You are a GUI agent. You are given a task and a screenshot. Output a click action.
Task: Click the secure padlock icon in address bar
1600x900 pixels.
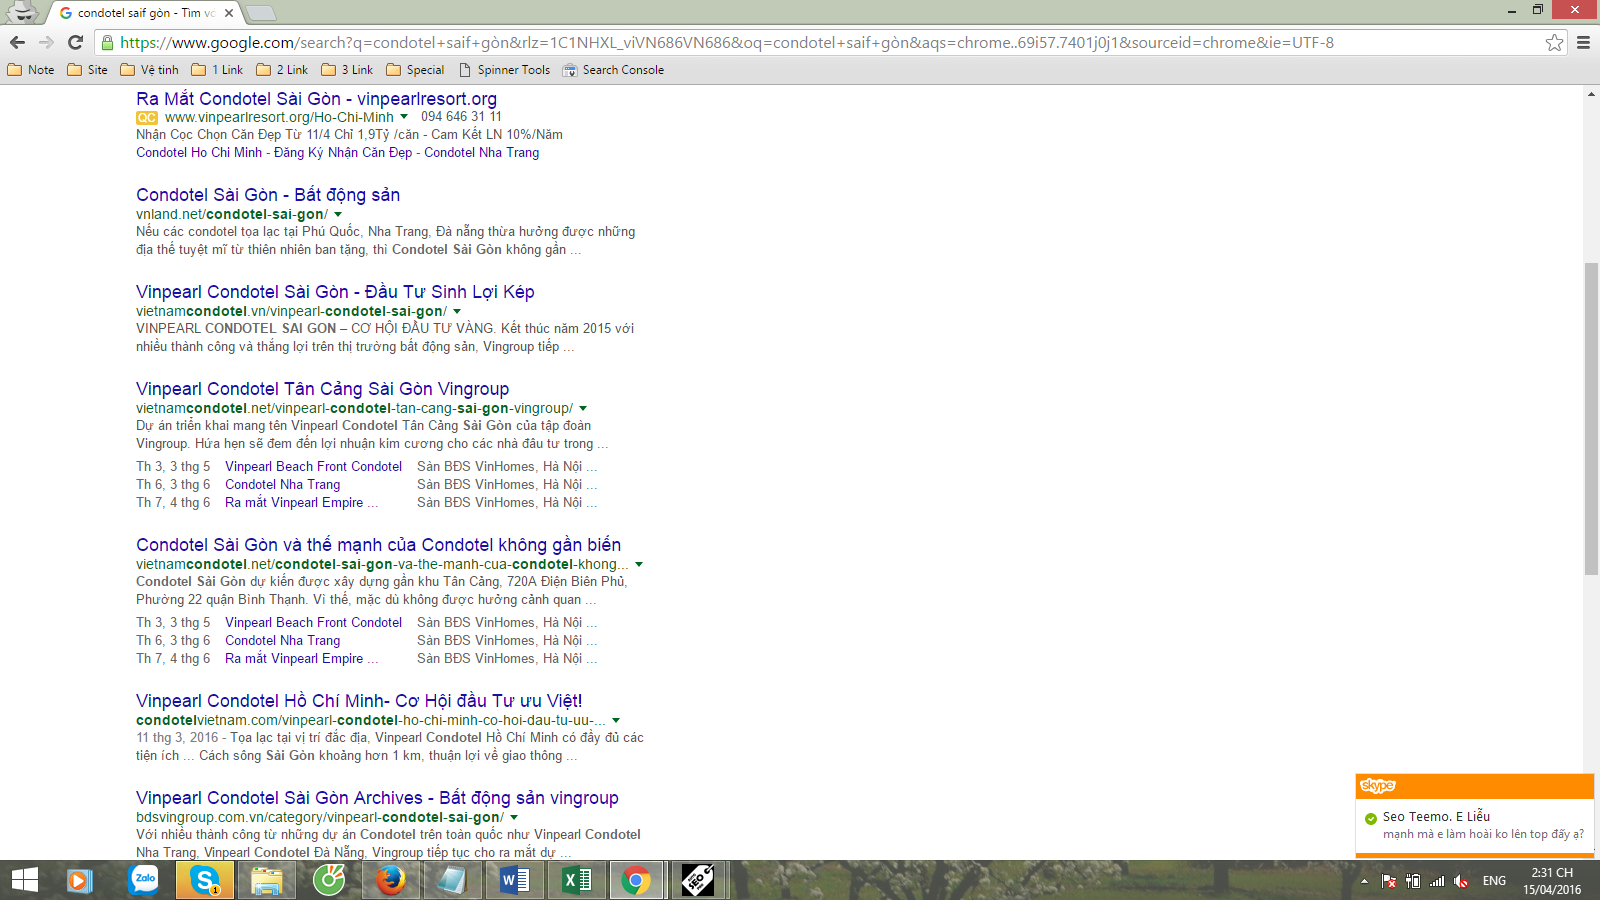click(x=108, y=42)
